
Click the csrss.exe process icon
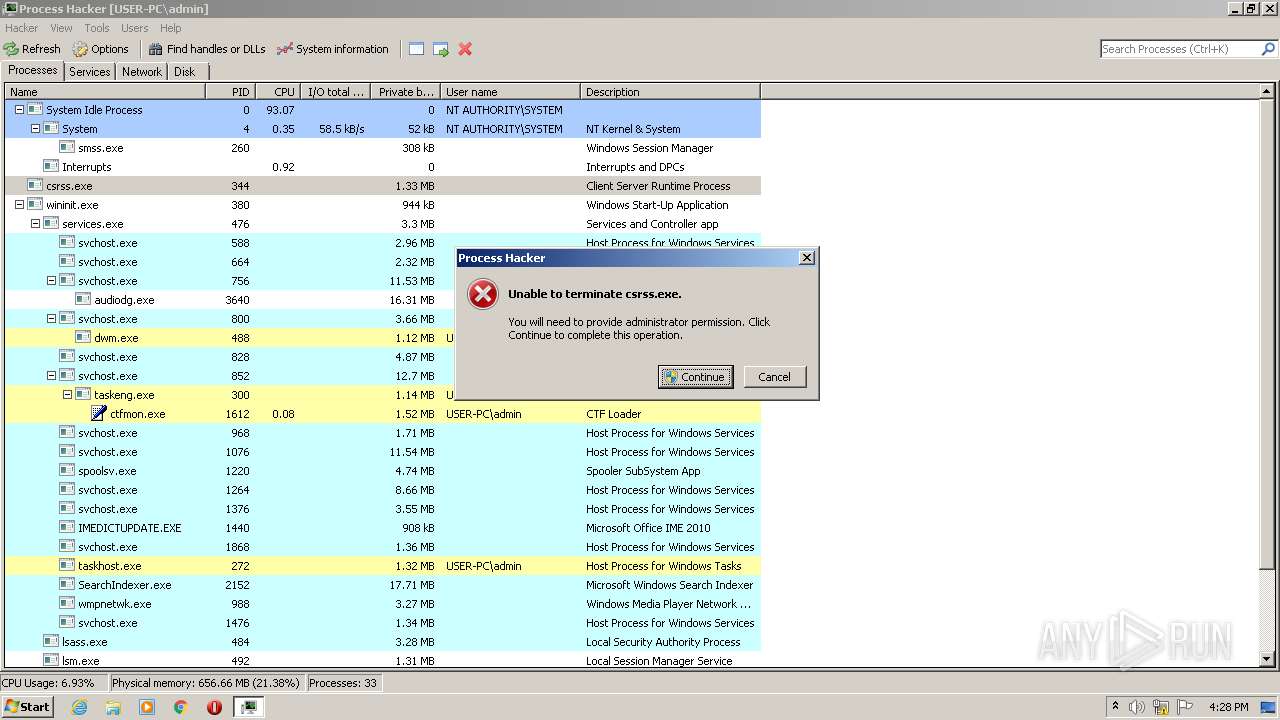pyautogui.click(x=35, y=186)
